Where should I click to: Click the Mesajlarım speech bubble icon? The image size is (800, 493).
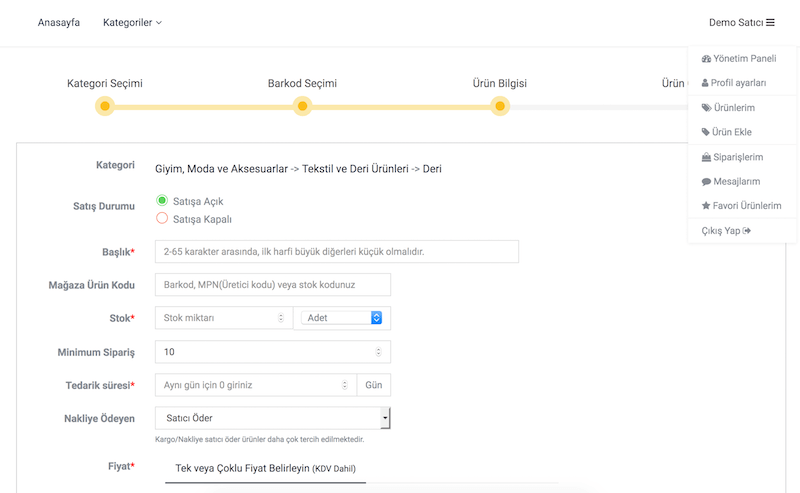tap(706, 182)
